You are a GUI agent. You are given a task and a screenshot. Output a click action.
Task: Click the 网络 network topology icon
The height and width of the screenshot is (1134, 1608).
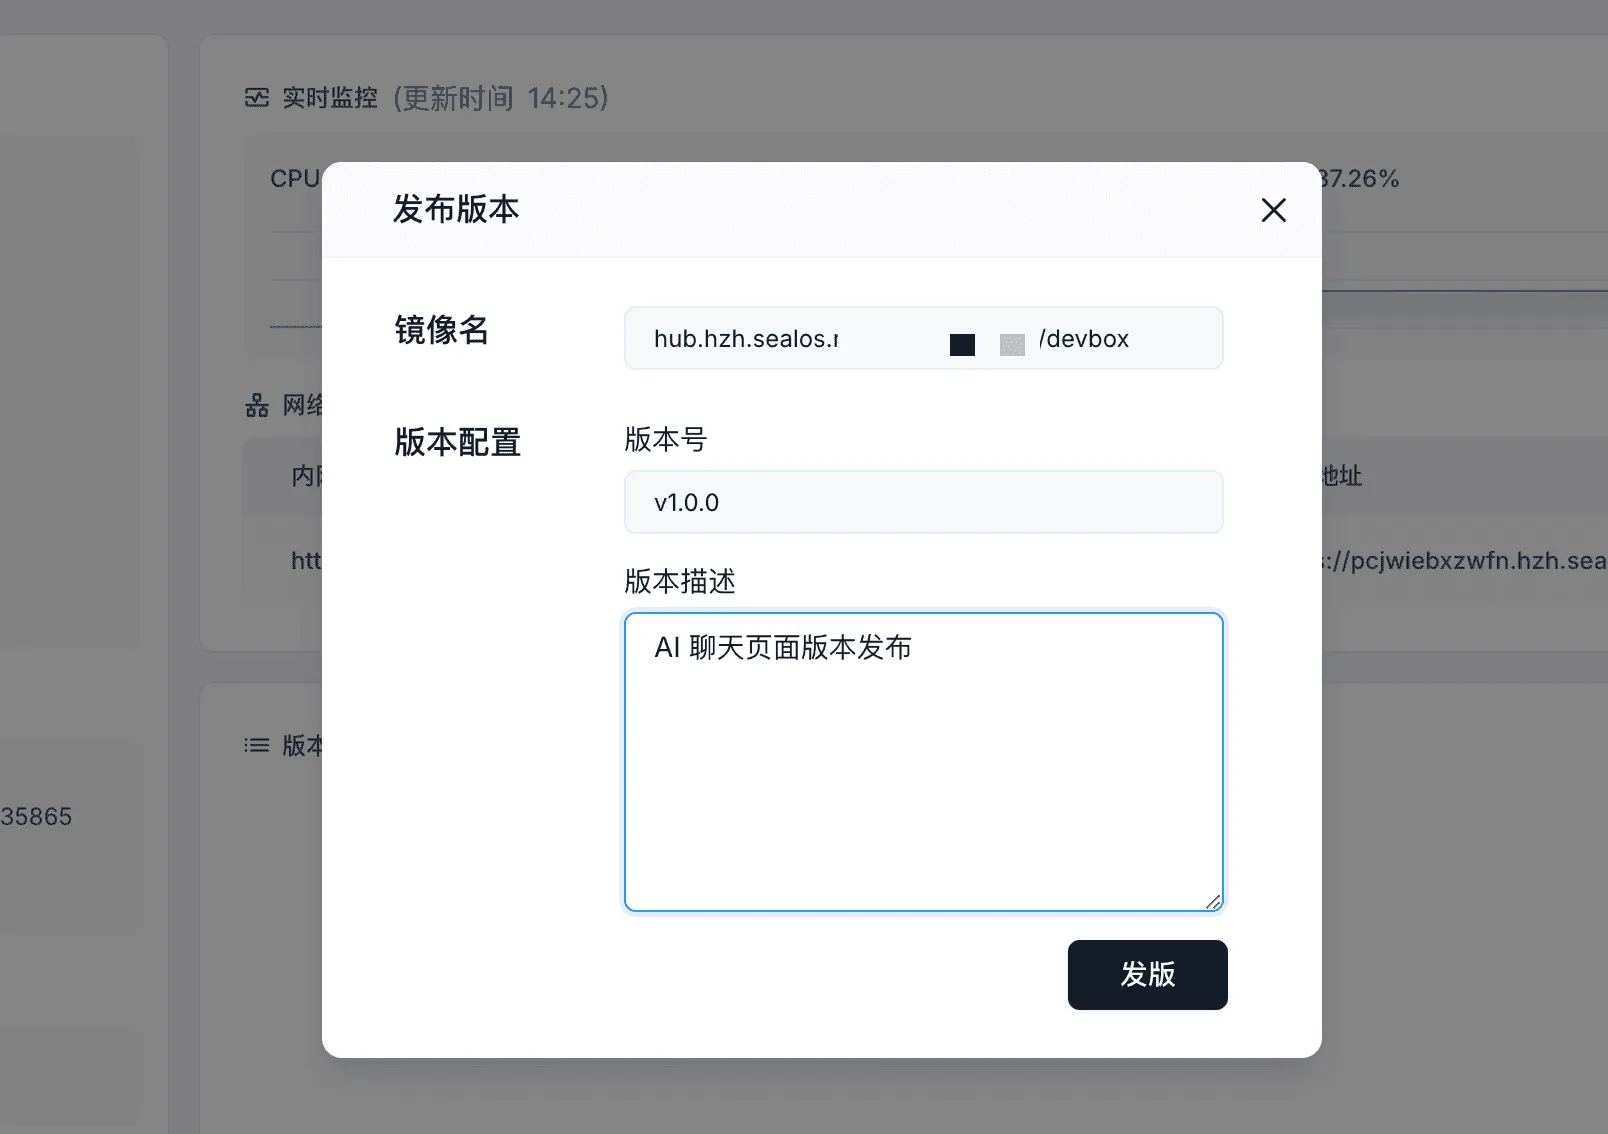click(257, 405)
